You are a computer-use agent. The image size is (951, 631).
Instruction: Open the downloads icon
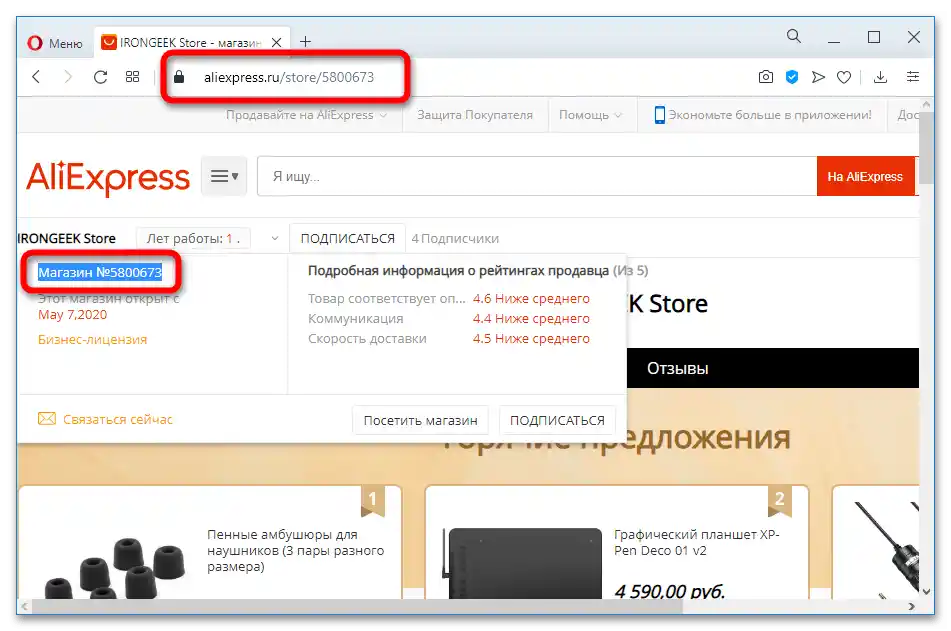pos(881,77)
